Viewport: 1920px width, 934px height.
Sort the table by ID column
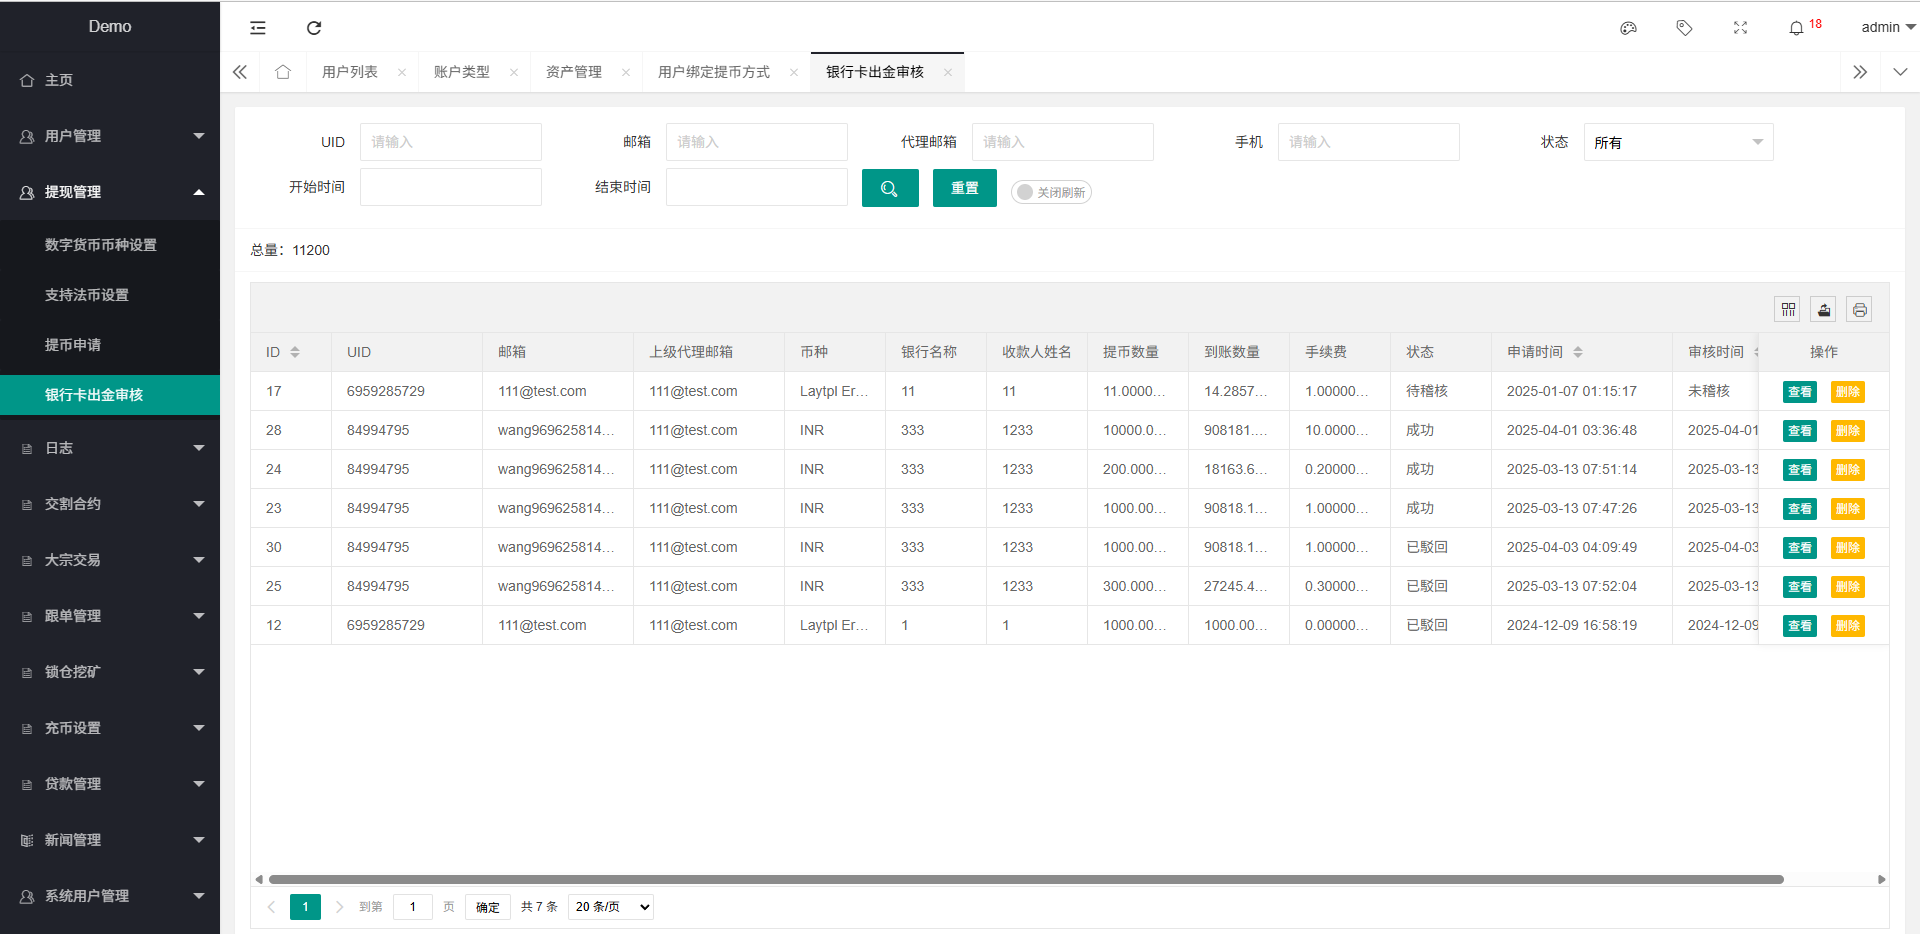pos(295,352)
